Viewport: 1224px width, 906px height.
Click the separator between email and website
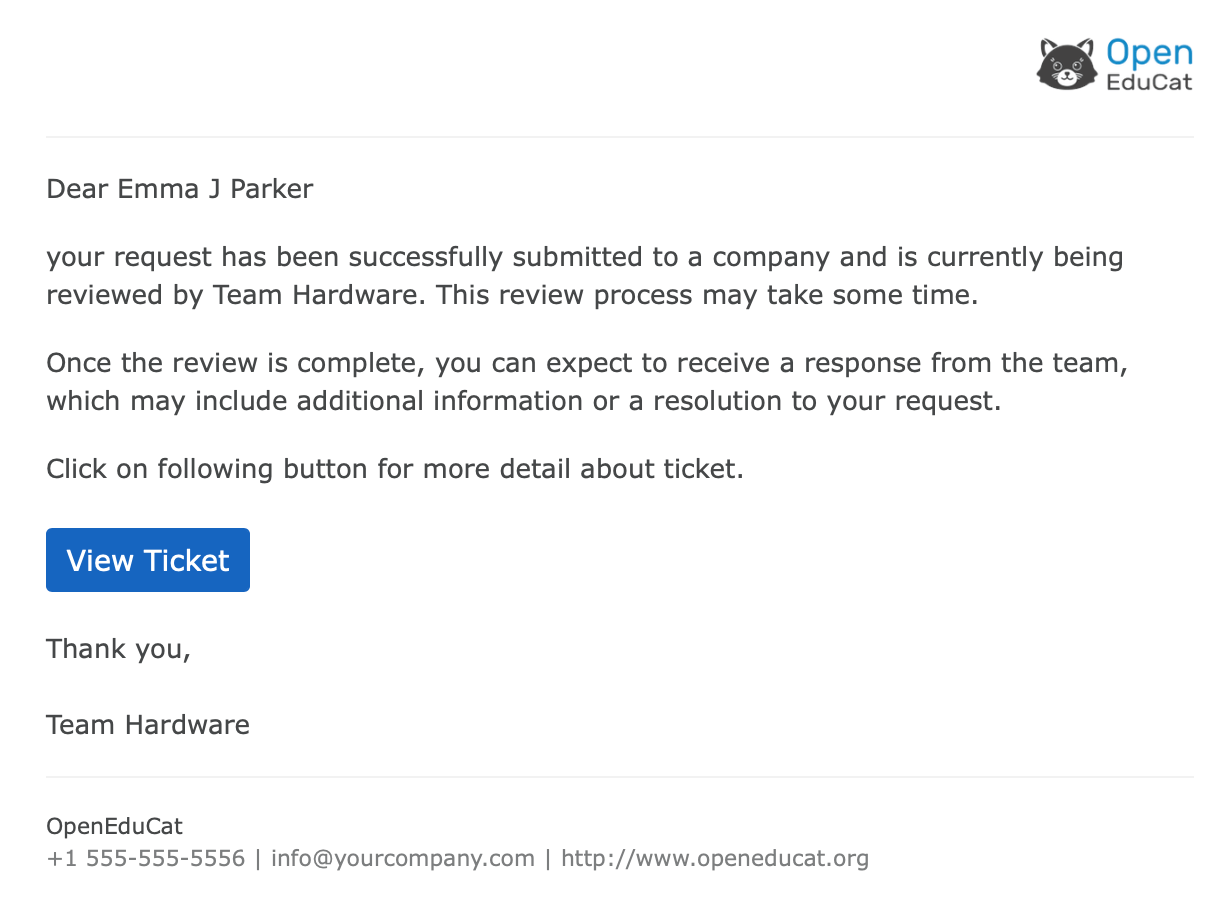click(548, 858)
